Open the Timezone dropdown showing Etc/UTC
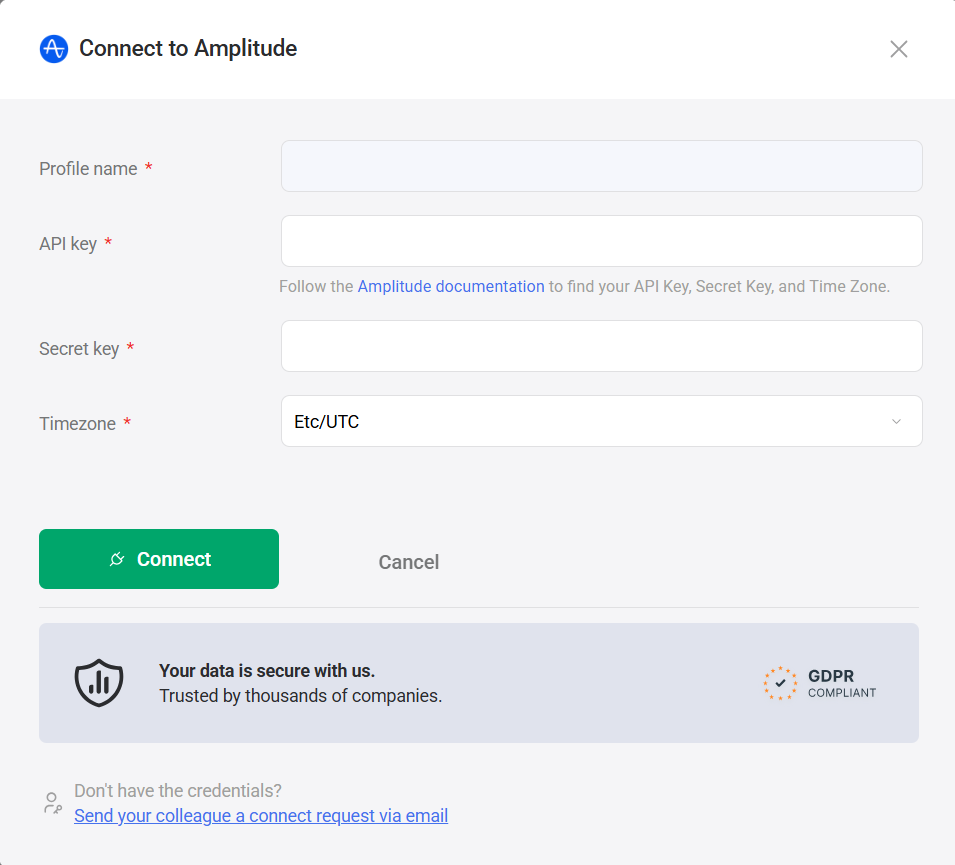The width and height of the screenshot is (955, 865). pyautogui.click(x=601, y=421)
